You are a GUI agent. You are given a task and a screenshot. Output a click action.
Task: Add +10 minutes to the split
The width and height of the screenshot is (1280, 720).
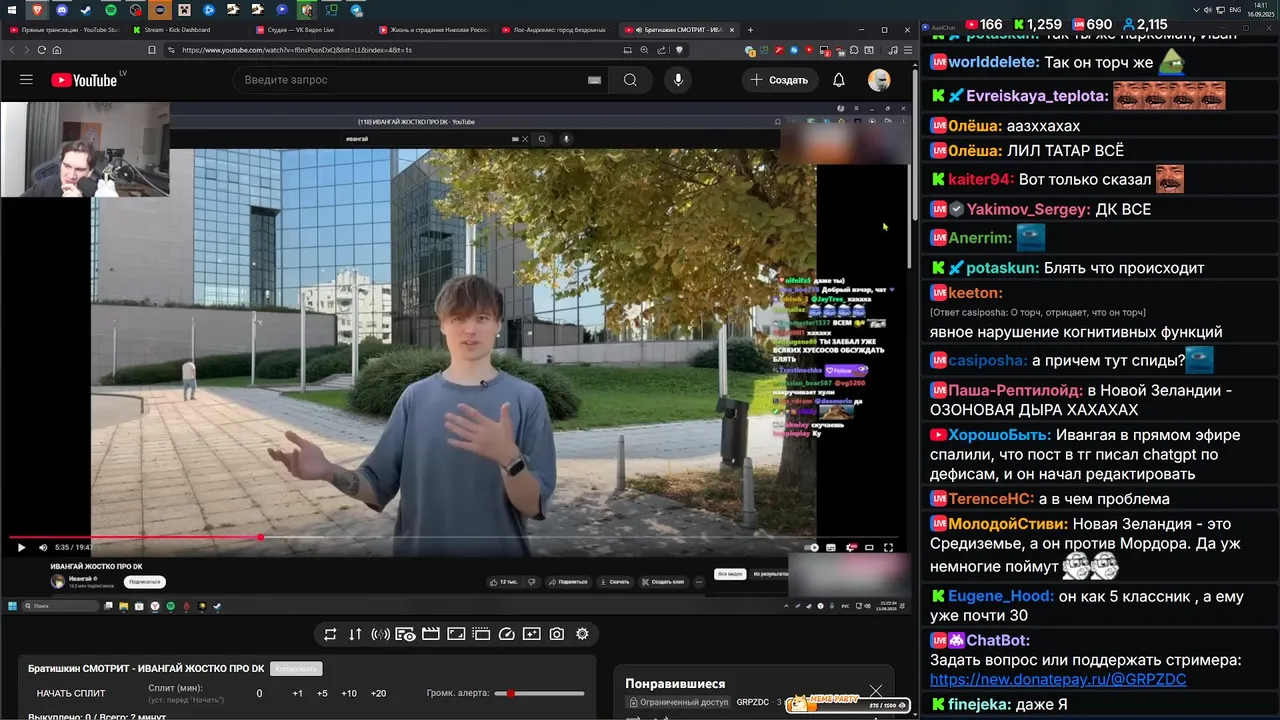coord(349,693)
